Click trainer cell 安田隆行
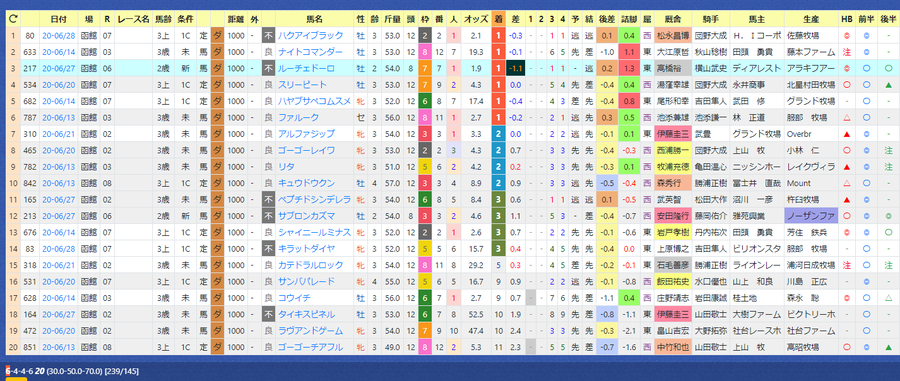 [x=672, y=216]
